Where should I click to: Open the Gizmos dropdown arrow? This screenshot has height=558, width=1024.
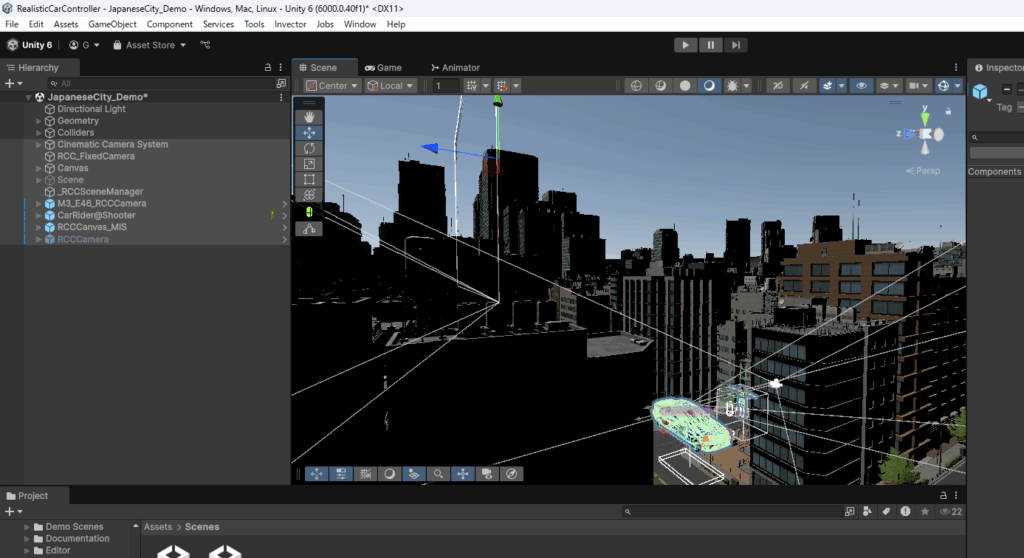click(957, 86)
